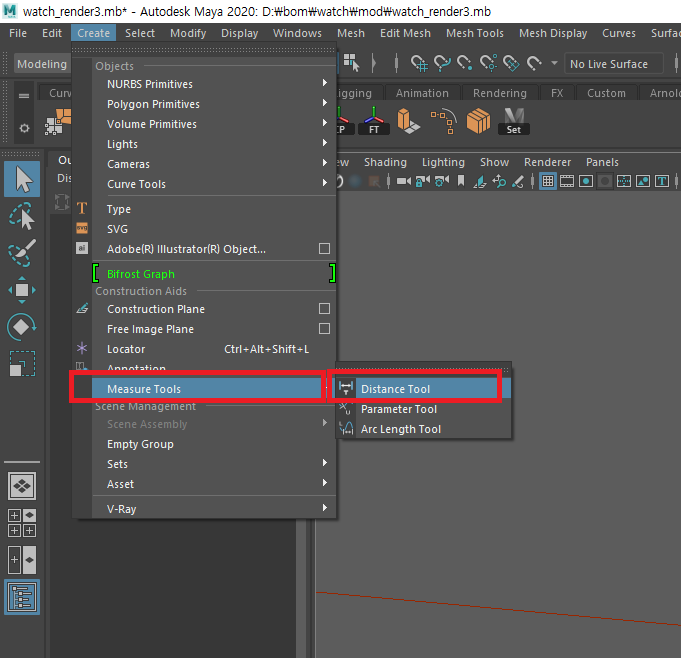
Task: Expand Cameras submenu
Action: point(214,164)
